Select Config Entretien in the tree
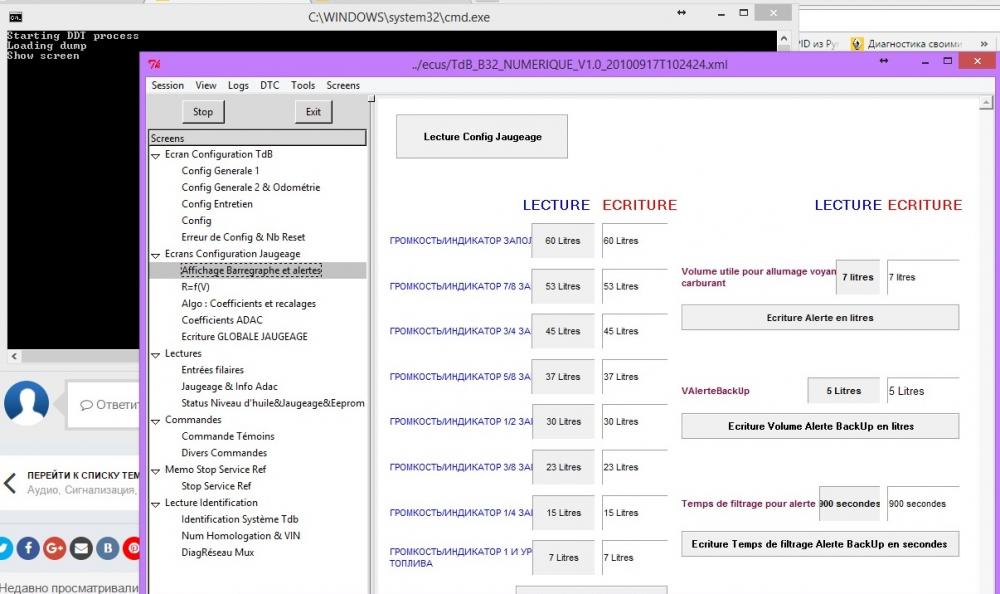Screen dimensions: 1000x594 point(217,204)
